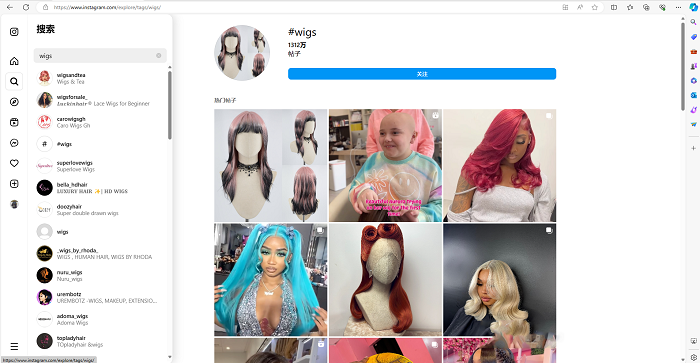Follow the #wigs hashtag
700x363 pixels.
point(422,74)
